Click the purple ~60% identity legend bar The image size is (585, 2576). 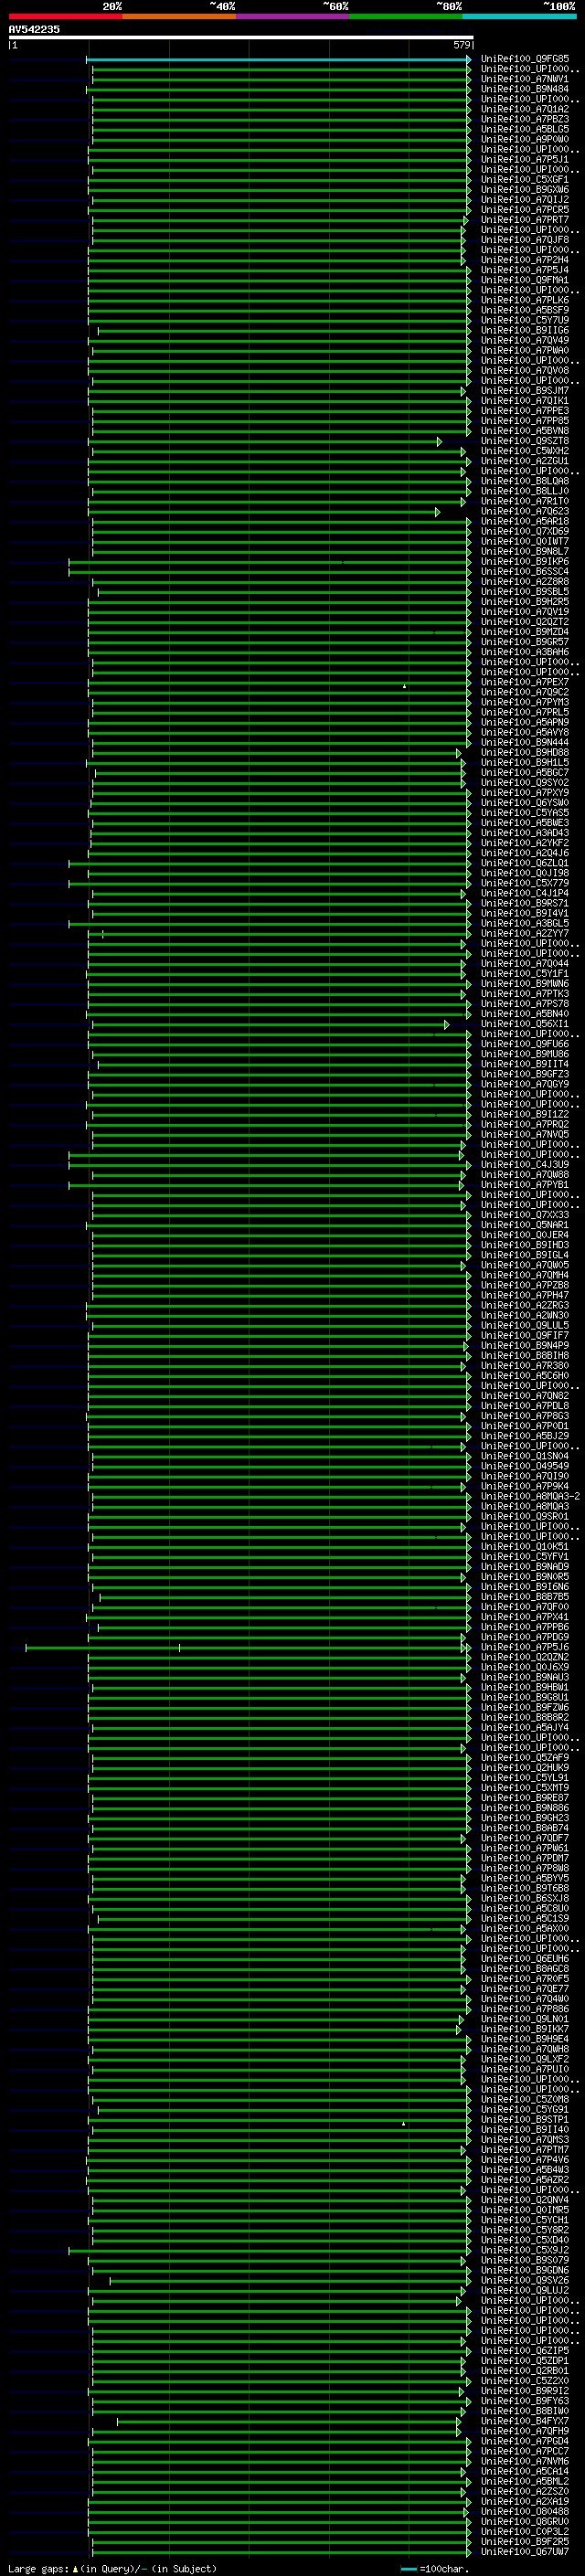[292, 16]
